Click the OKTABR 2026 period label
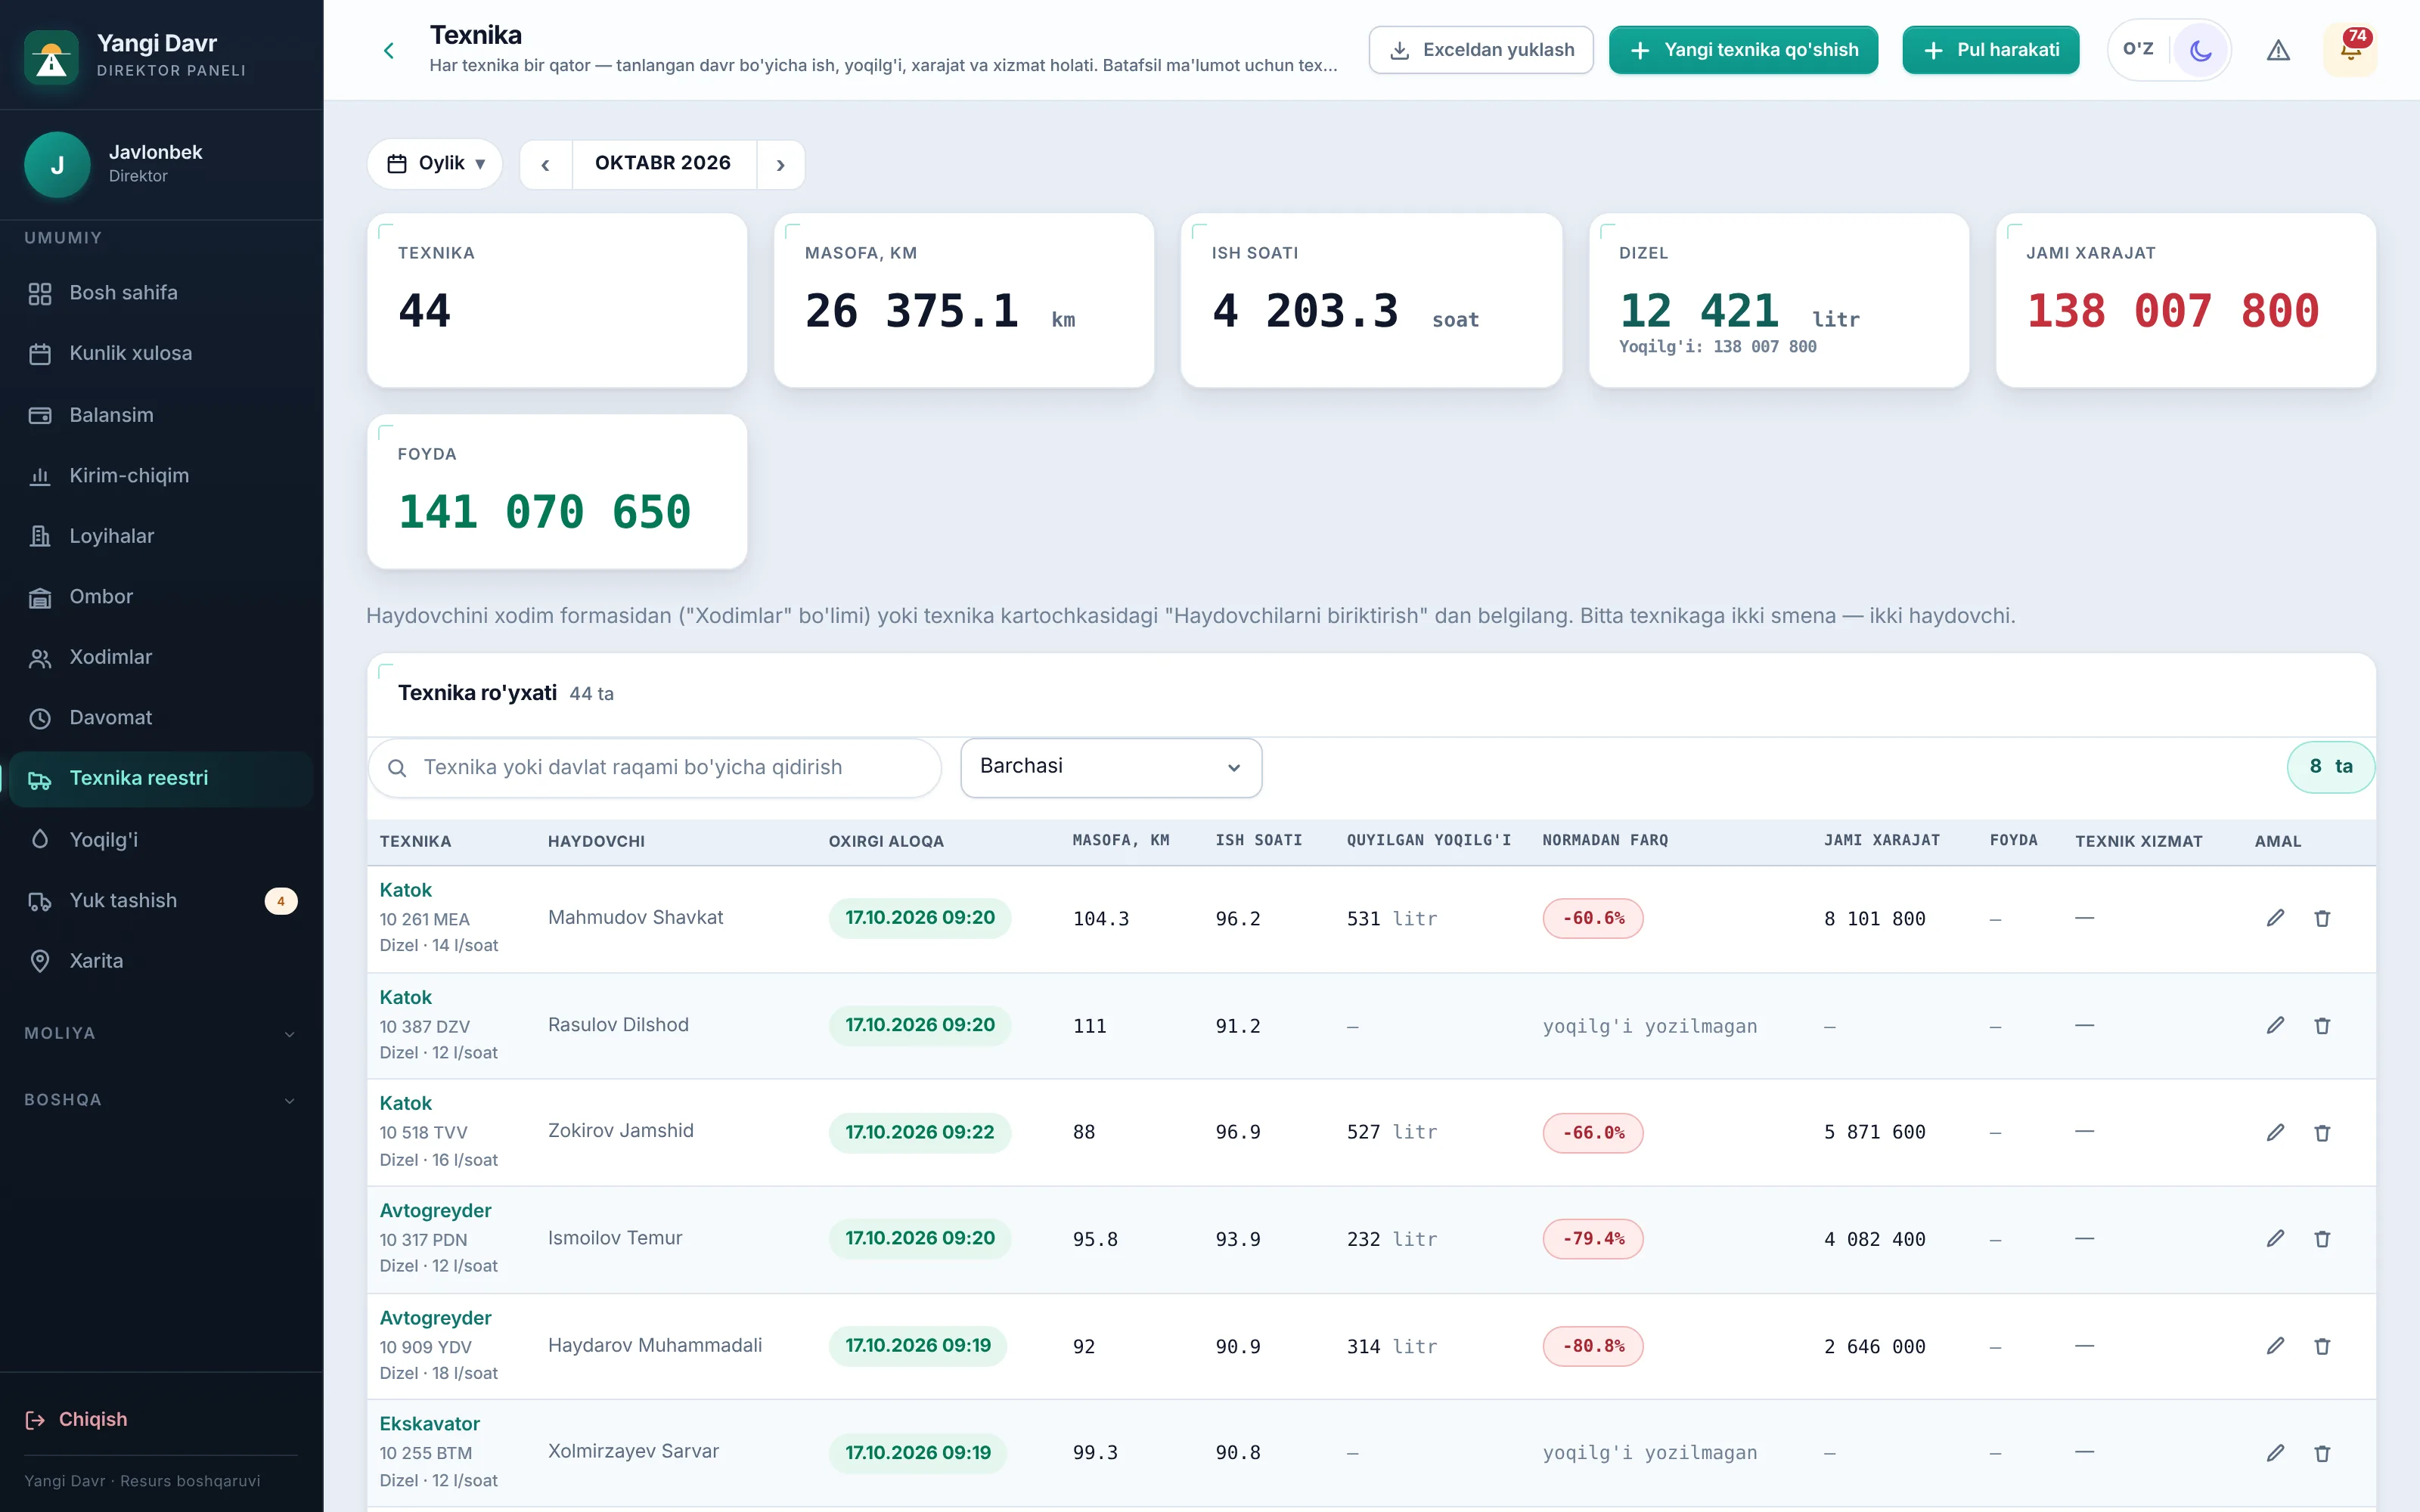This screenshot has height=1512, width=2420. point(663,163)
